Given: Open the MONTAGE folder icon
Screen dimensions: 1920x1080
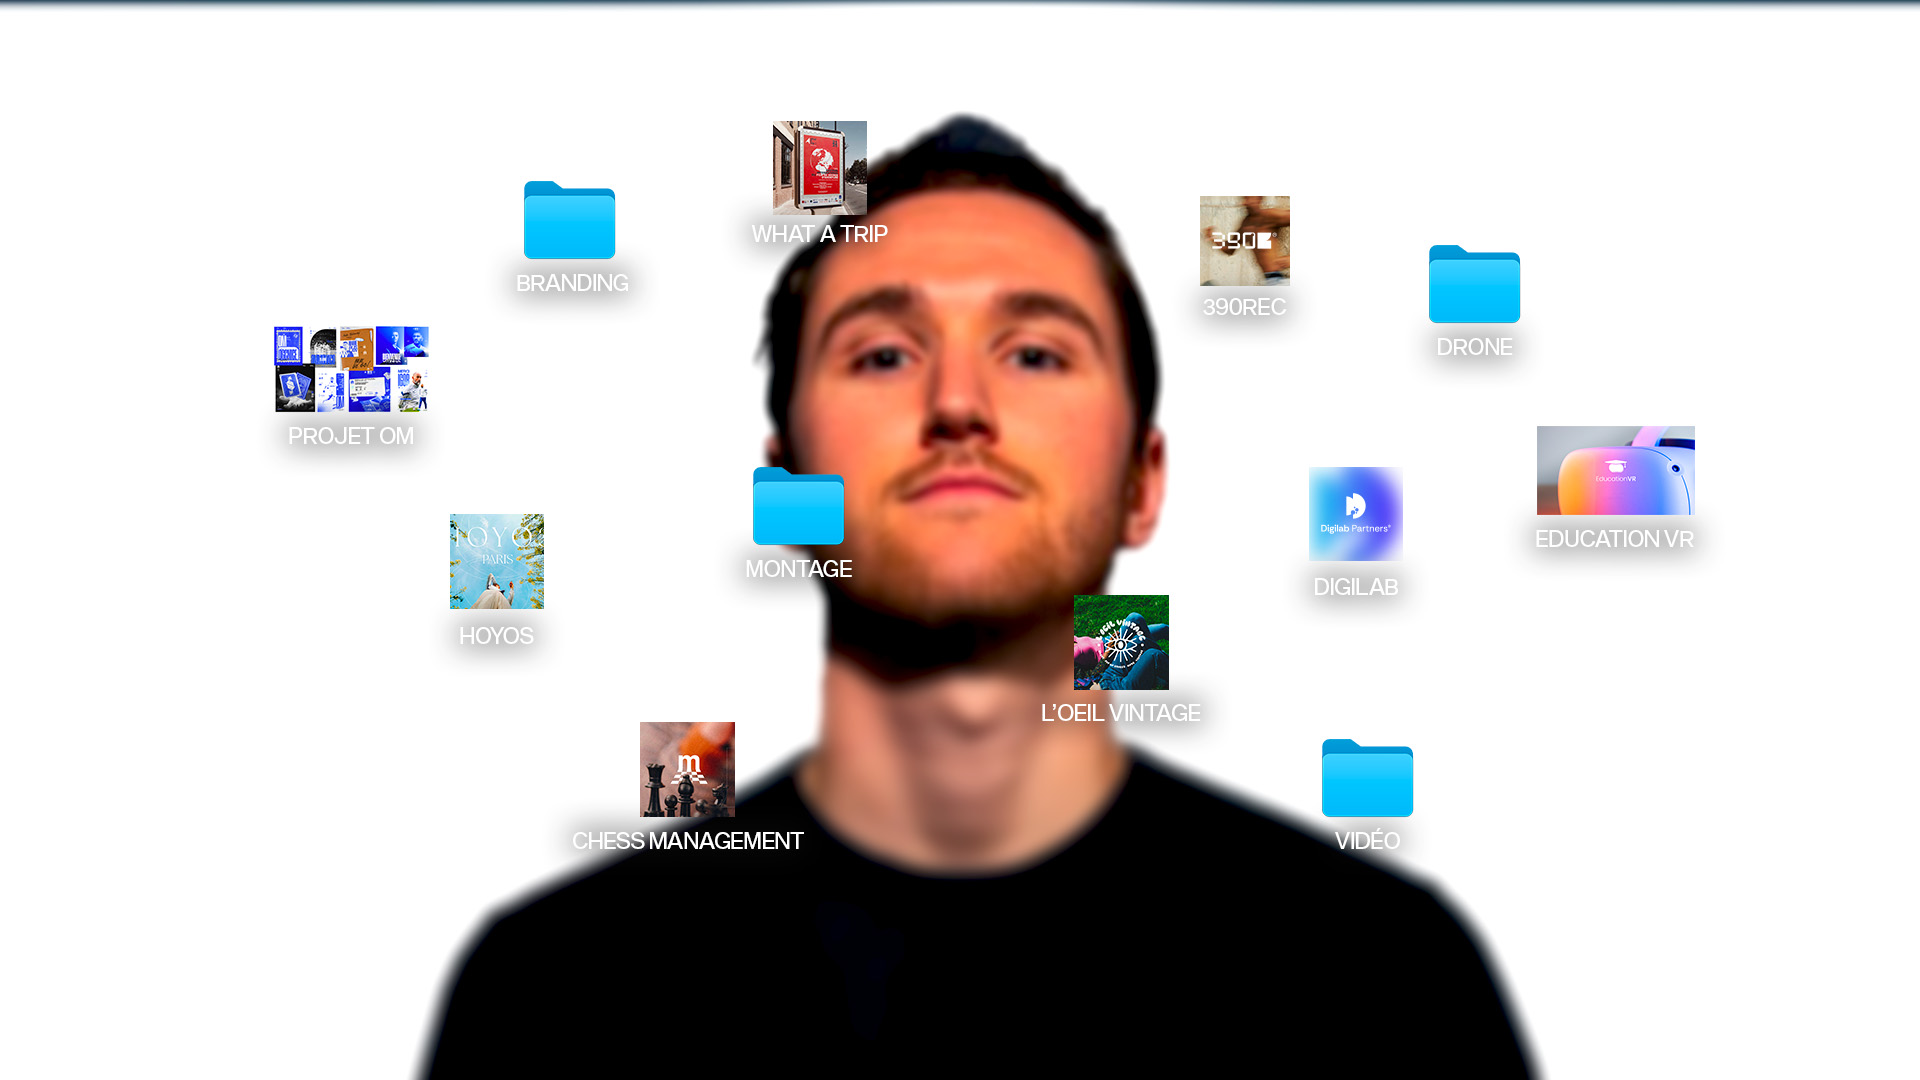Looking at the screenshot, I should 798,507.
